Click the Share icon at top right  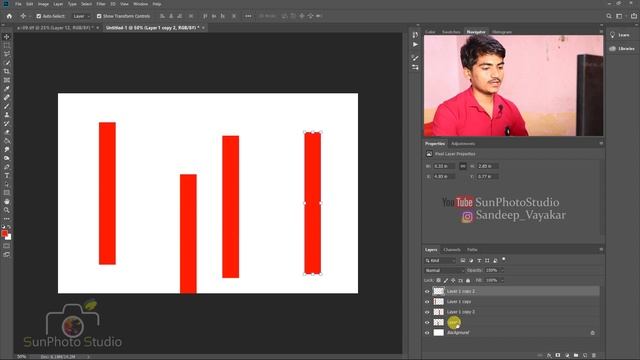tap(634, 16)
